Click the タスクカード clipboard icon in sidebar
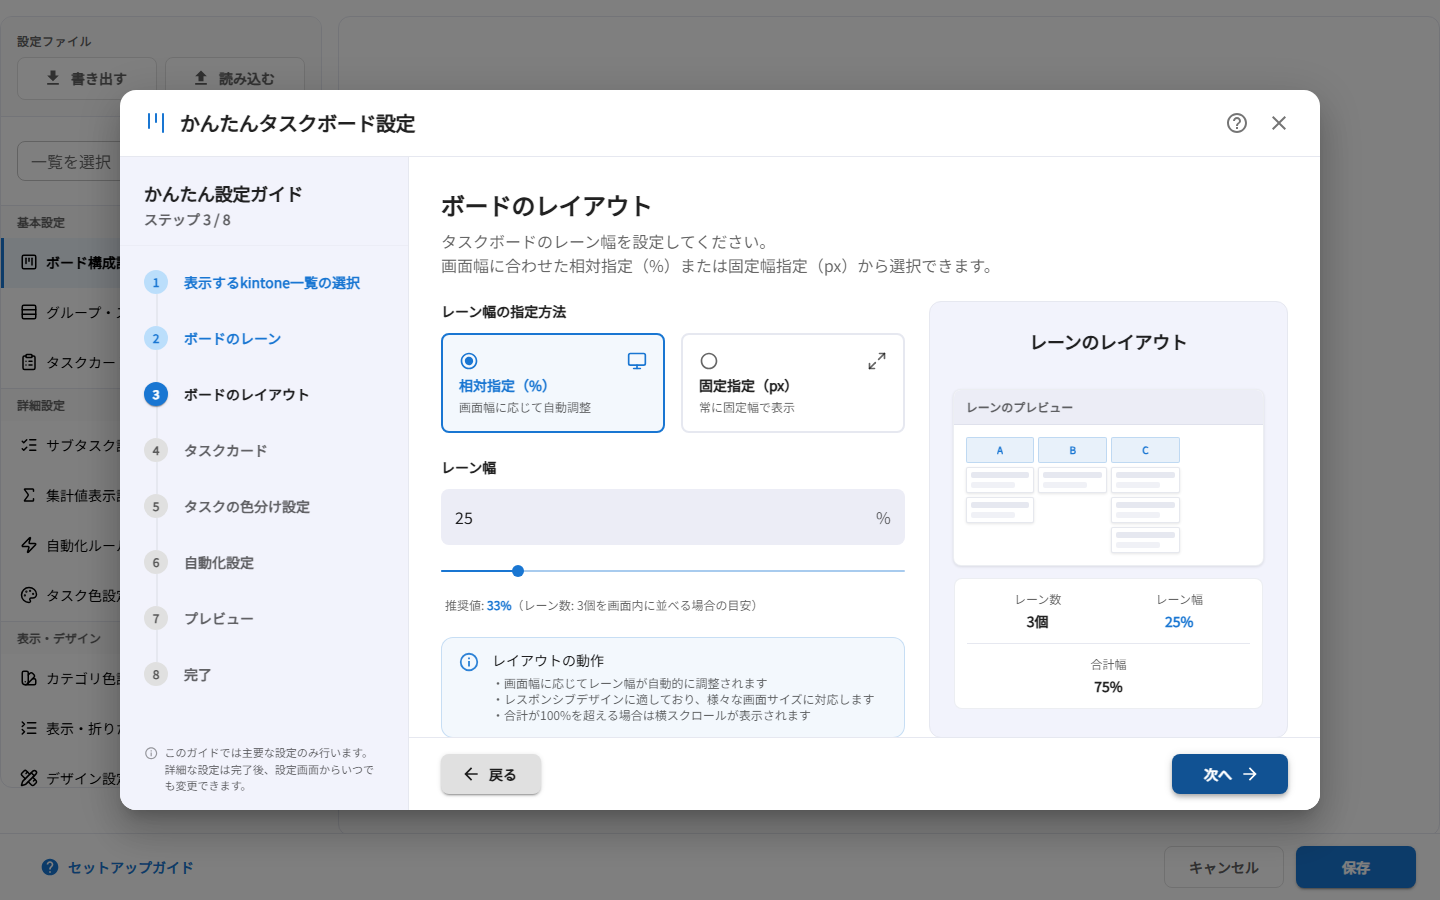1440x900 pixels. (x=29, y=362)
